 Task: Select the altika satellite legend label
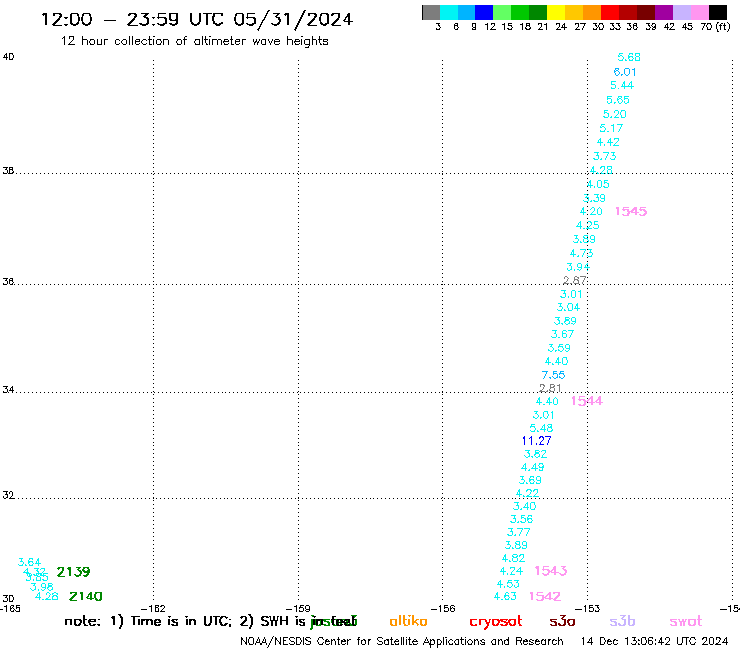[408, 621]
